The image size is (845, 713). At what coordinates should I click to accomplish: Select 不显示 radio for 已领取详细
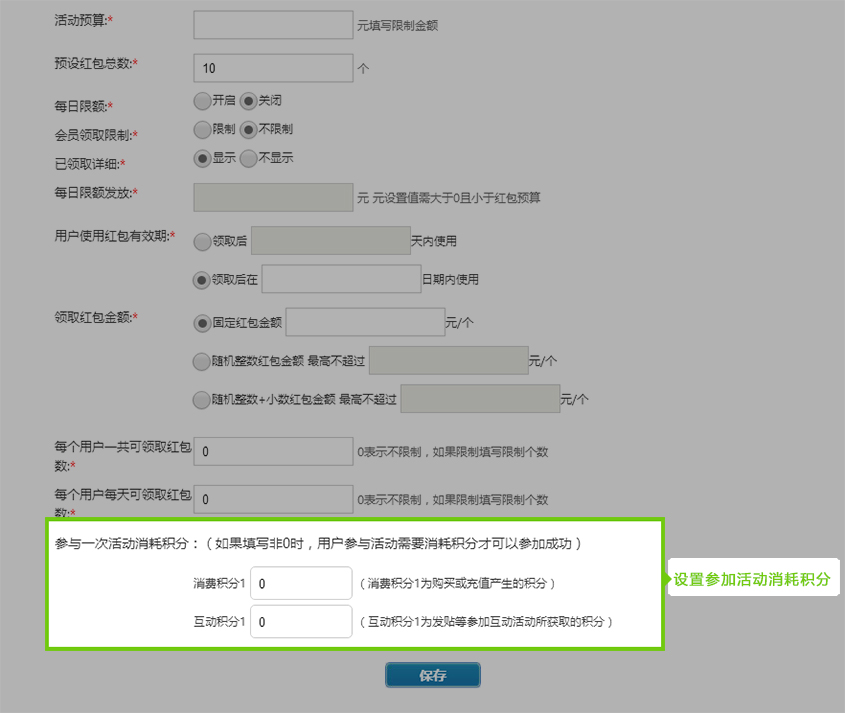248,158
